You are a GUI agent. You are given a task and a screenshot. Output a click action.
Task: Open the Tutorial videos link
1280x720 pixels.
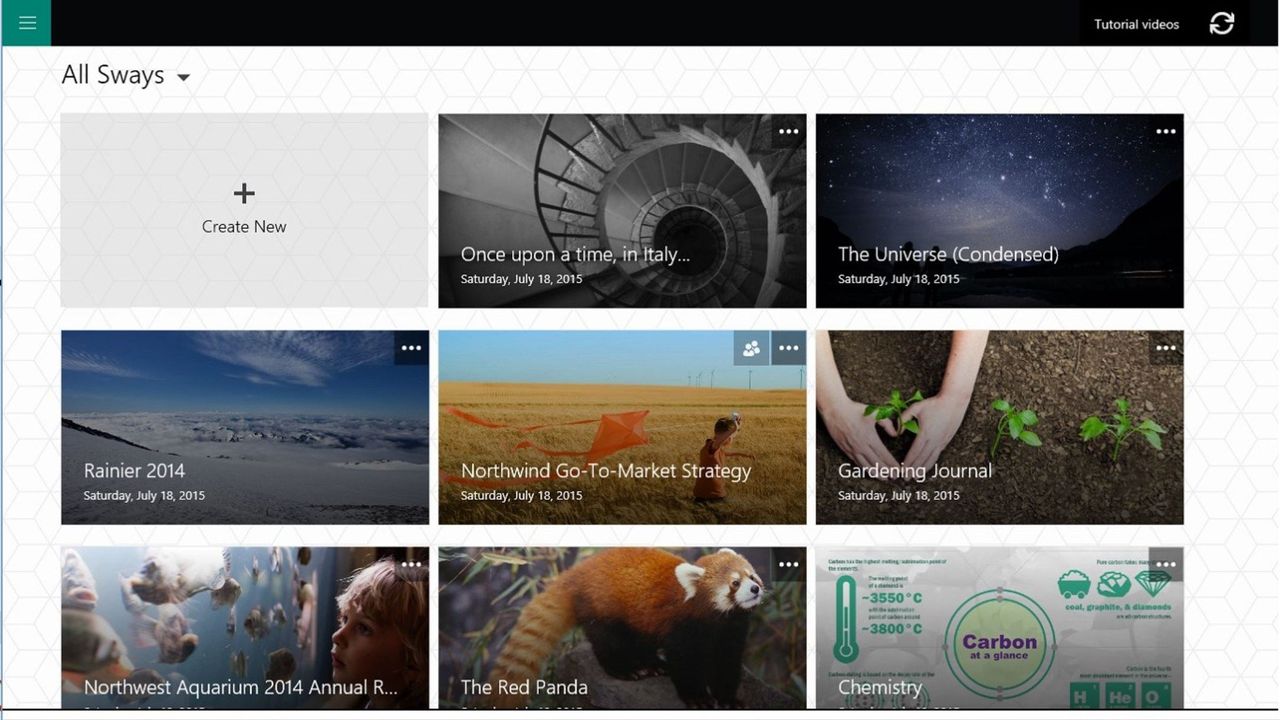[x=1136, y=24]
